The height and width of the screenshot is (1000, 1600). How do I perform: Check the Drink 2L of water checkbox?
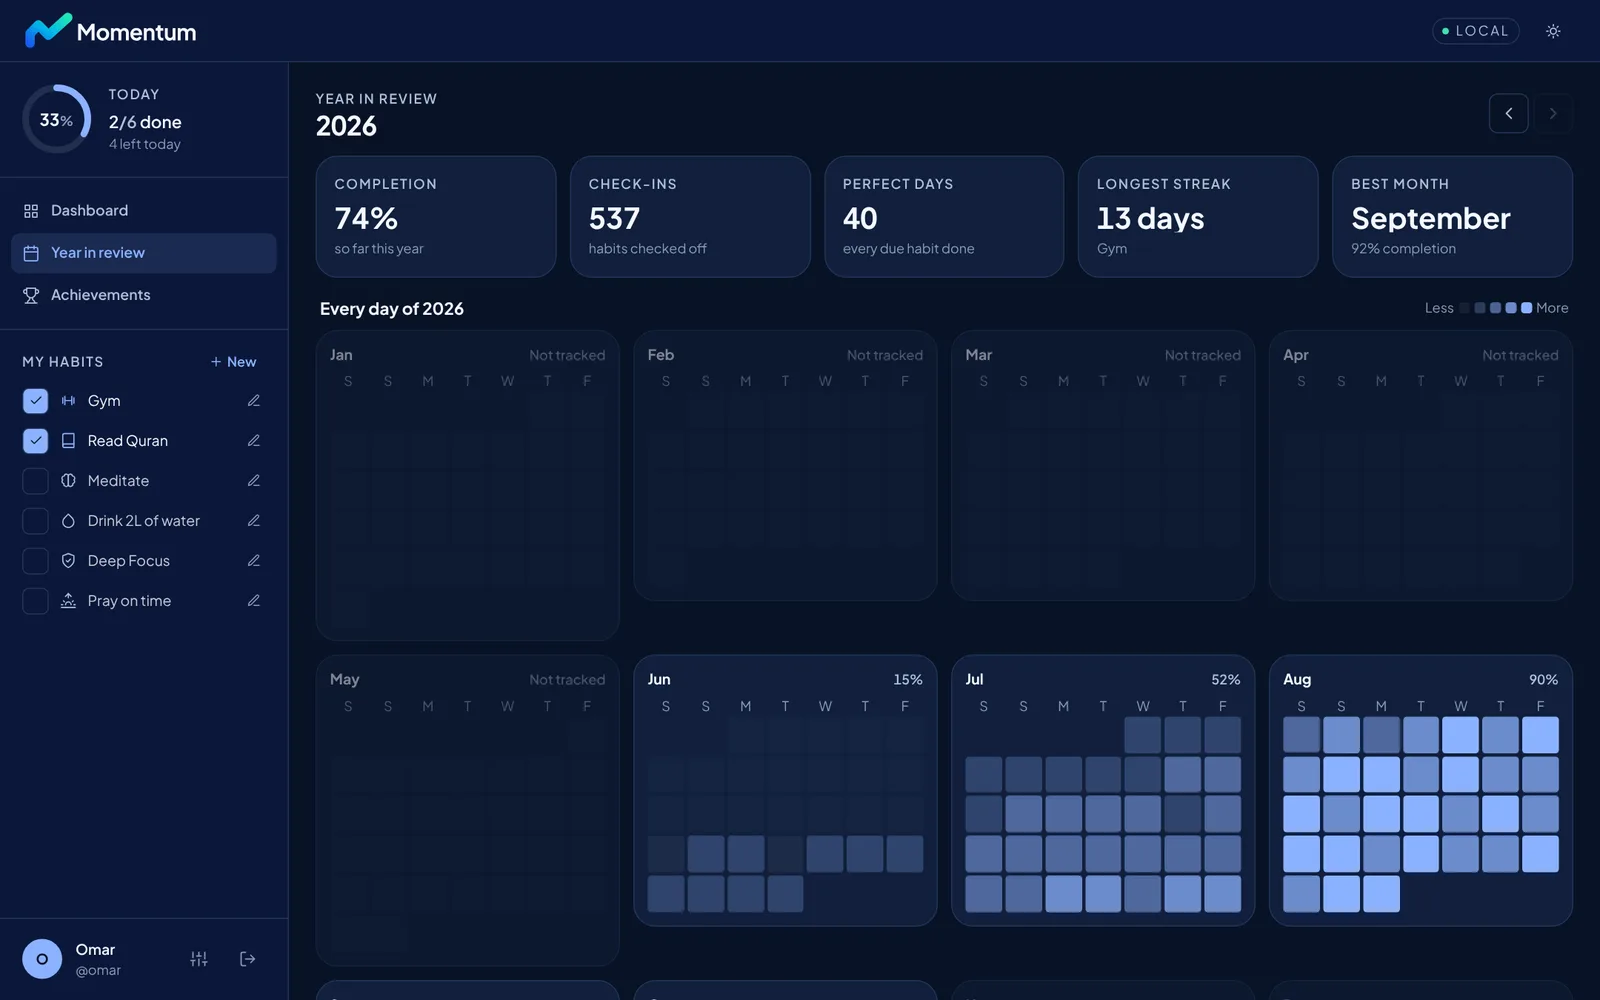pos(35,521)
